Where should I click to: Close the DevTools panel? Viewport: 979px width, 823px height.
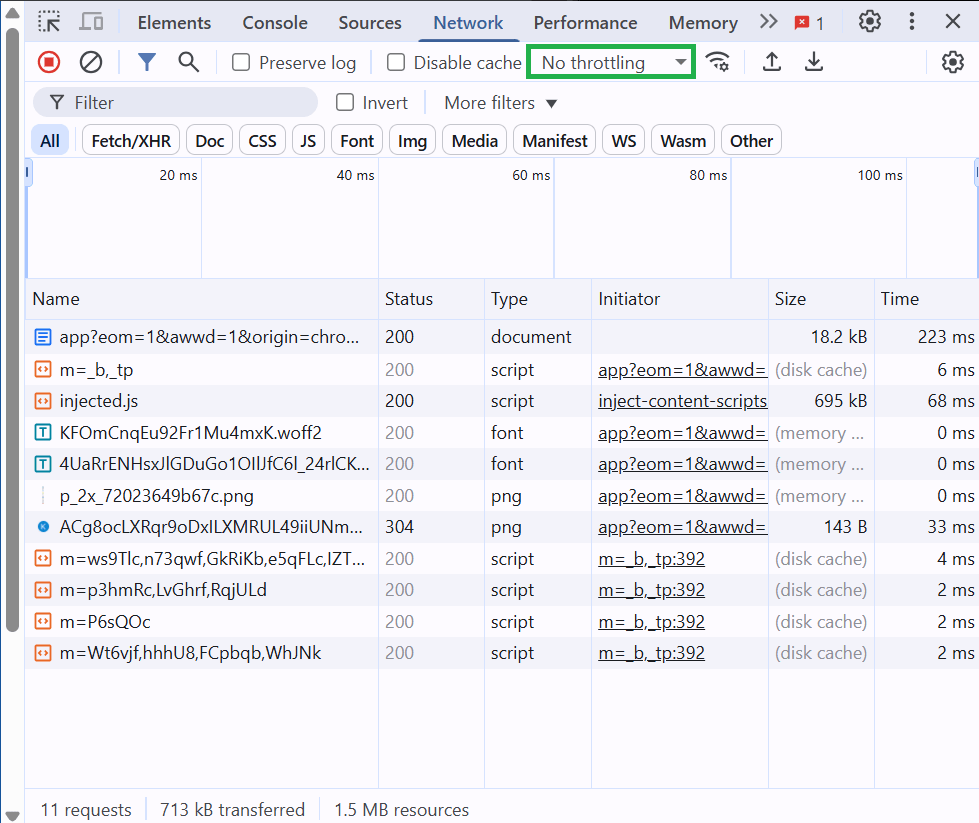click(953, 22)
